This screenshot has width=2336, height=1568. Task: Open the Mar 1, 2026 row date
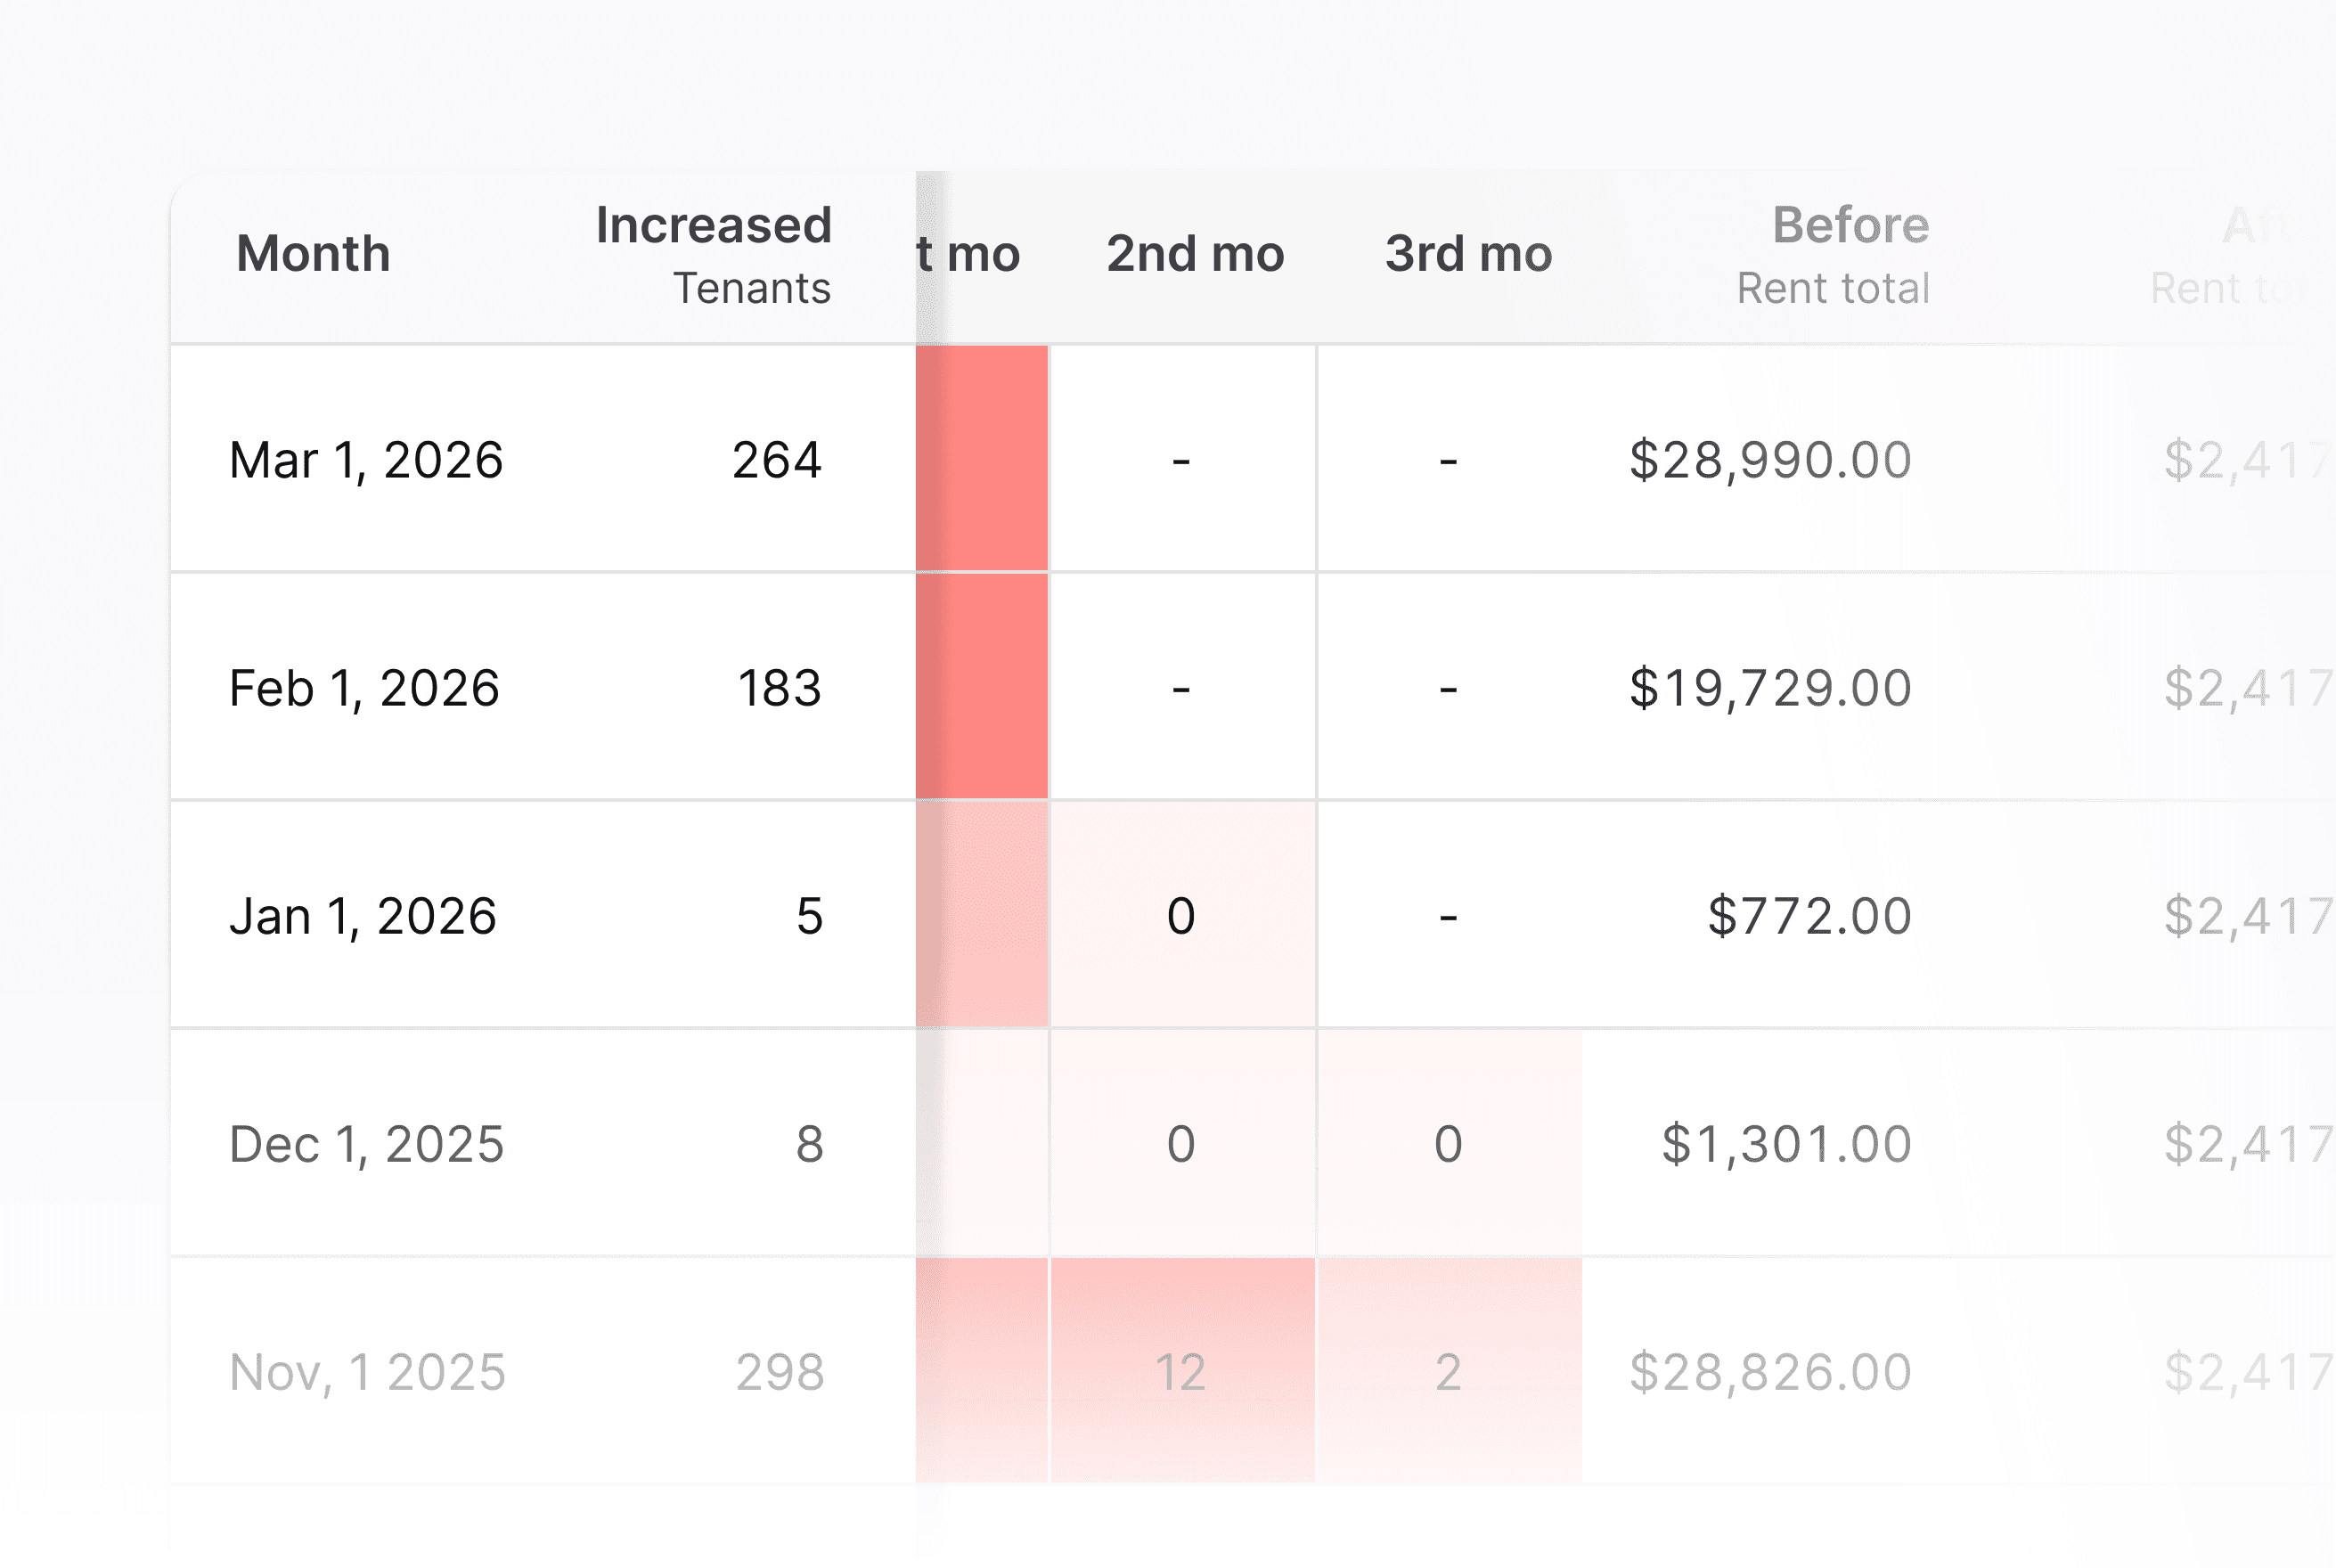366,460
